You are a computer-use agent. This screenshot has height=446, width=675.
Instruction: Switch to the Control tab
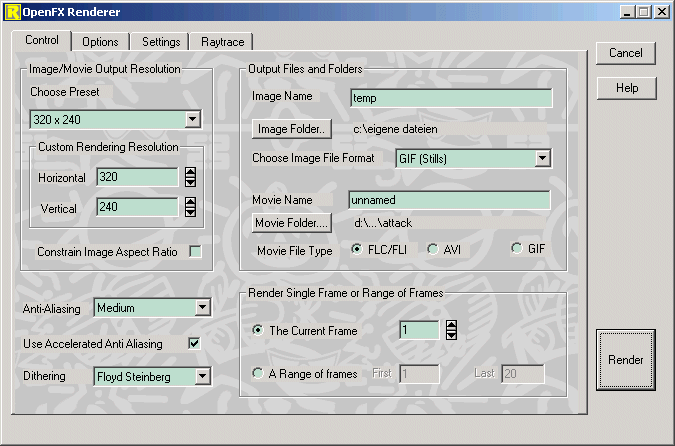pyautogui.click(x=42, y=40)
